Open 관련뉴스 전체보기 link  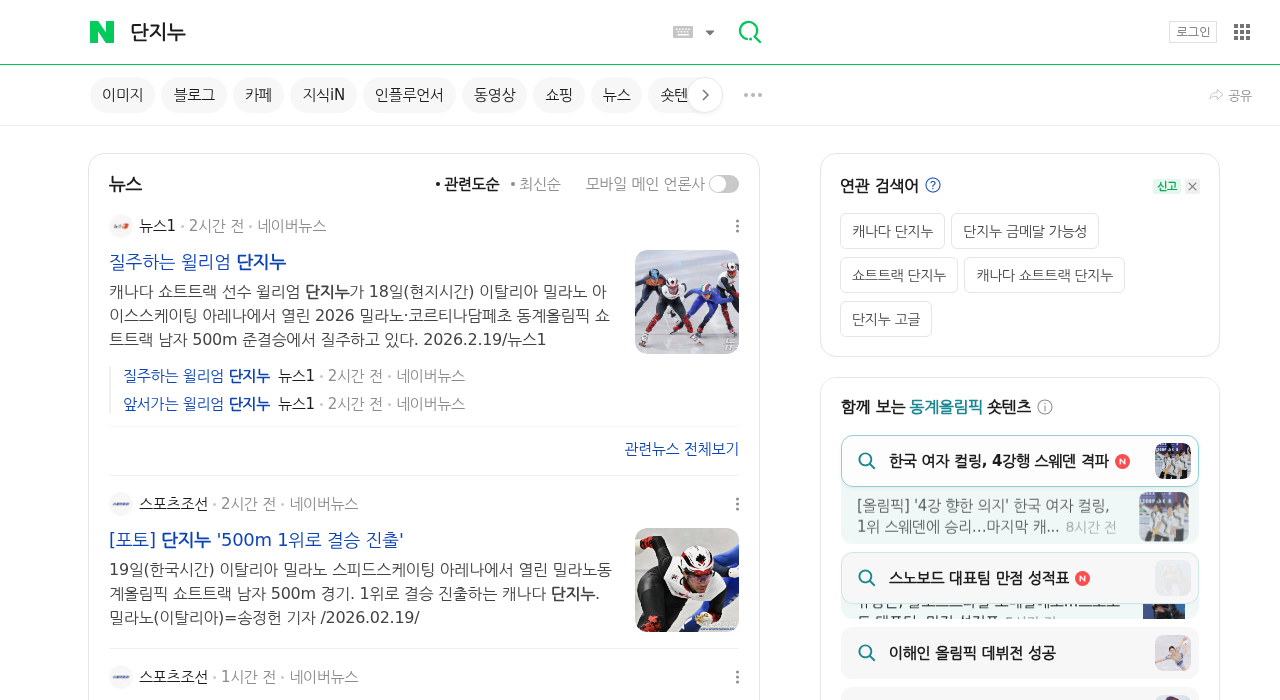(x=682, y=448)
